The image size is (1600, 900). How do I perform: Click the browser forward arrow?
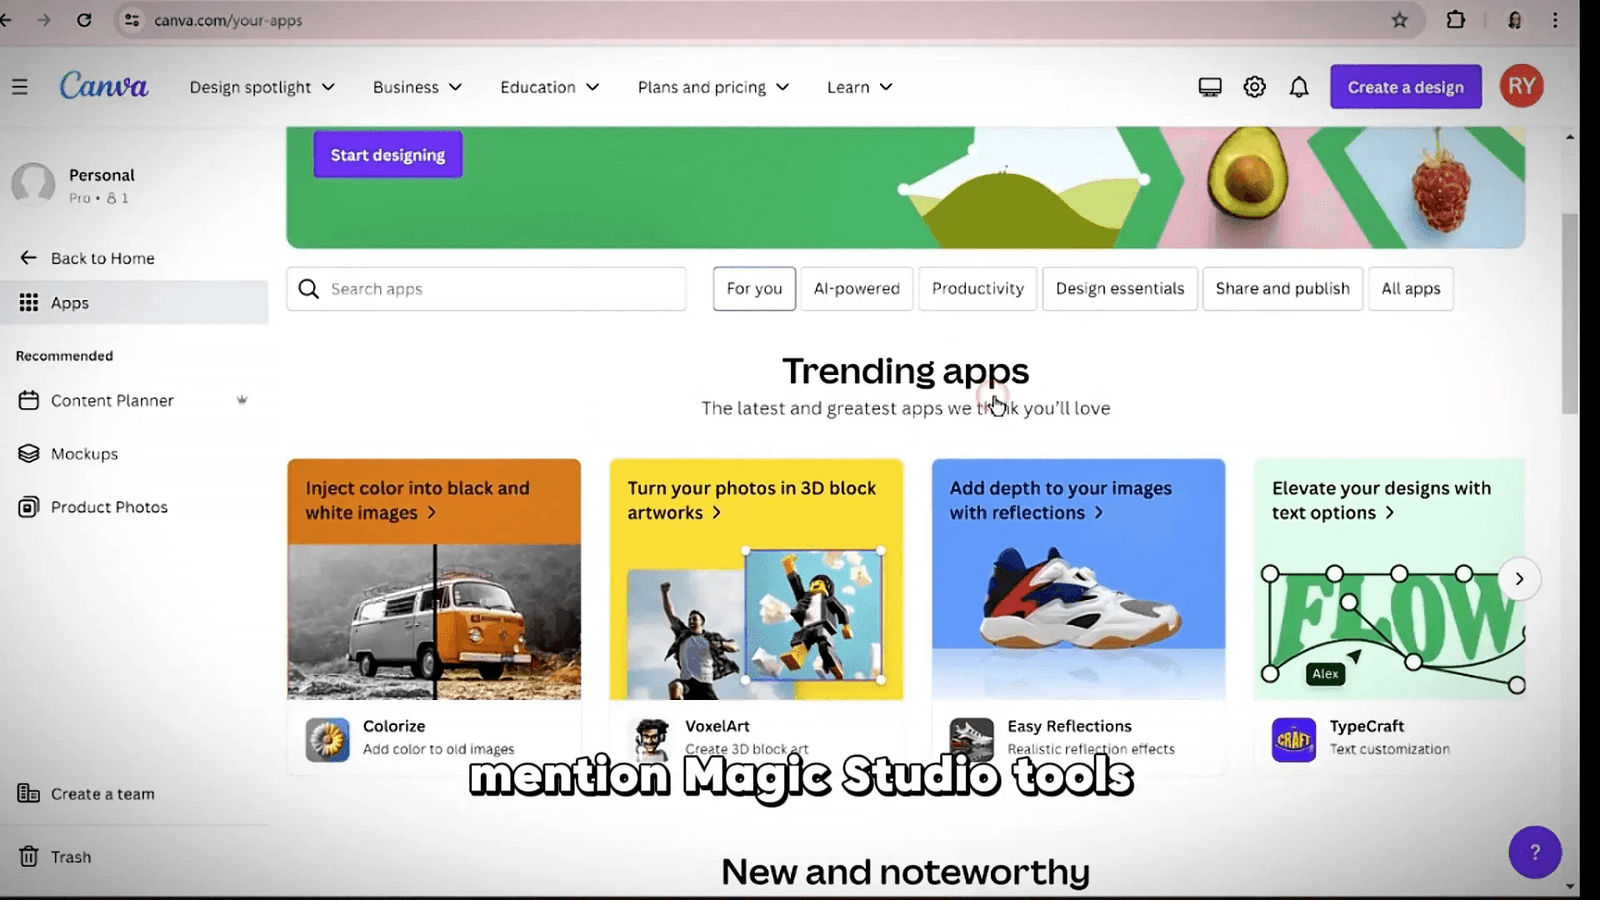pyautogui.click(x=43, y=20)
